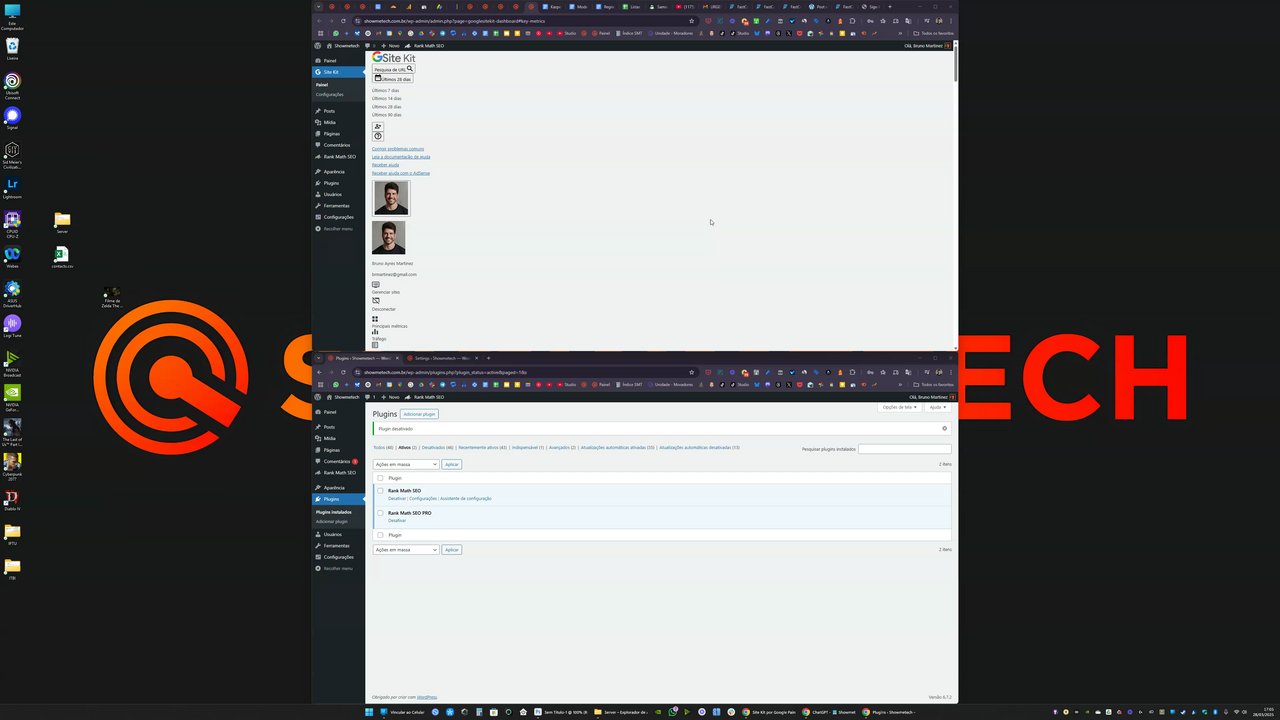This screenshot has height=720, width=1280.
Task: Click the reload icon in the top browser window
Action: click(343, 21)
